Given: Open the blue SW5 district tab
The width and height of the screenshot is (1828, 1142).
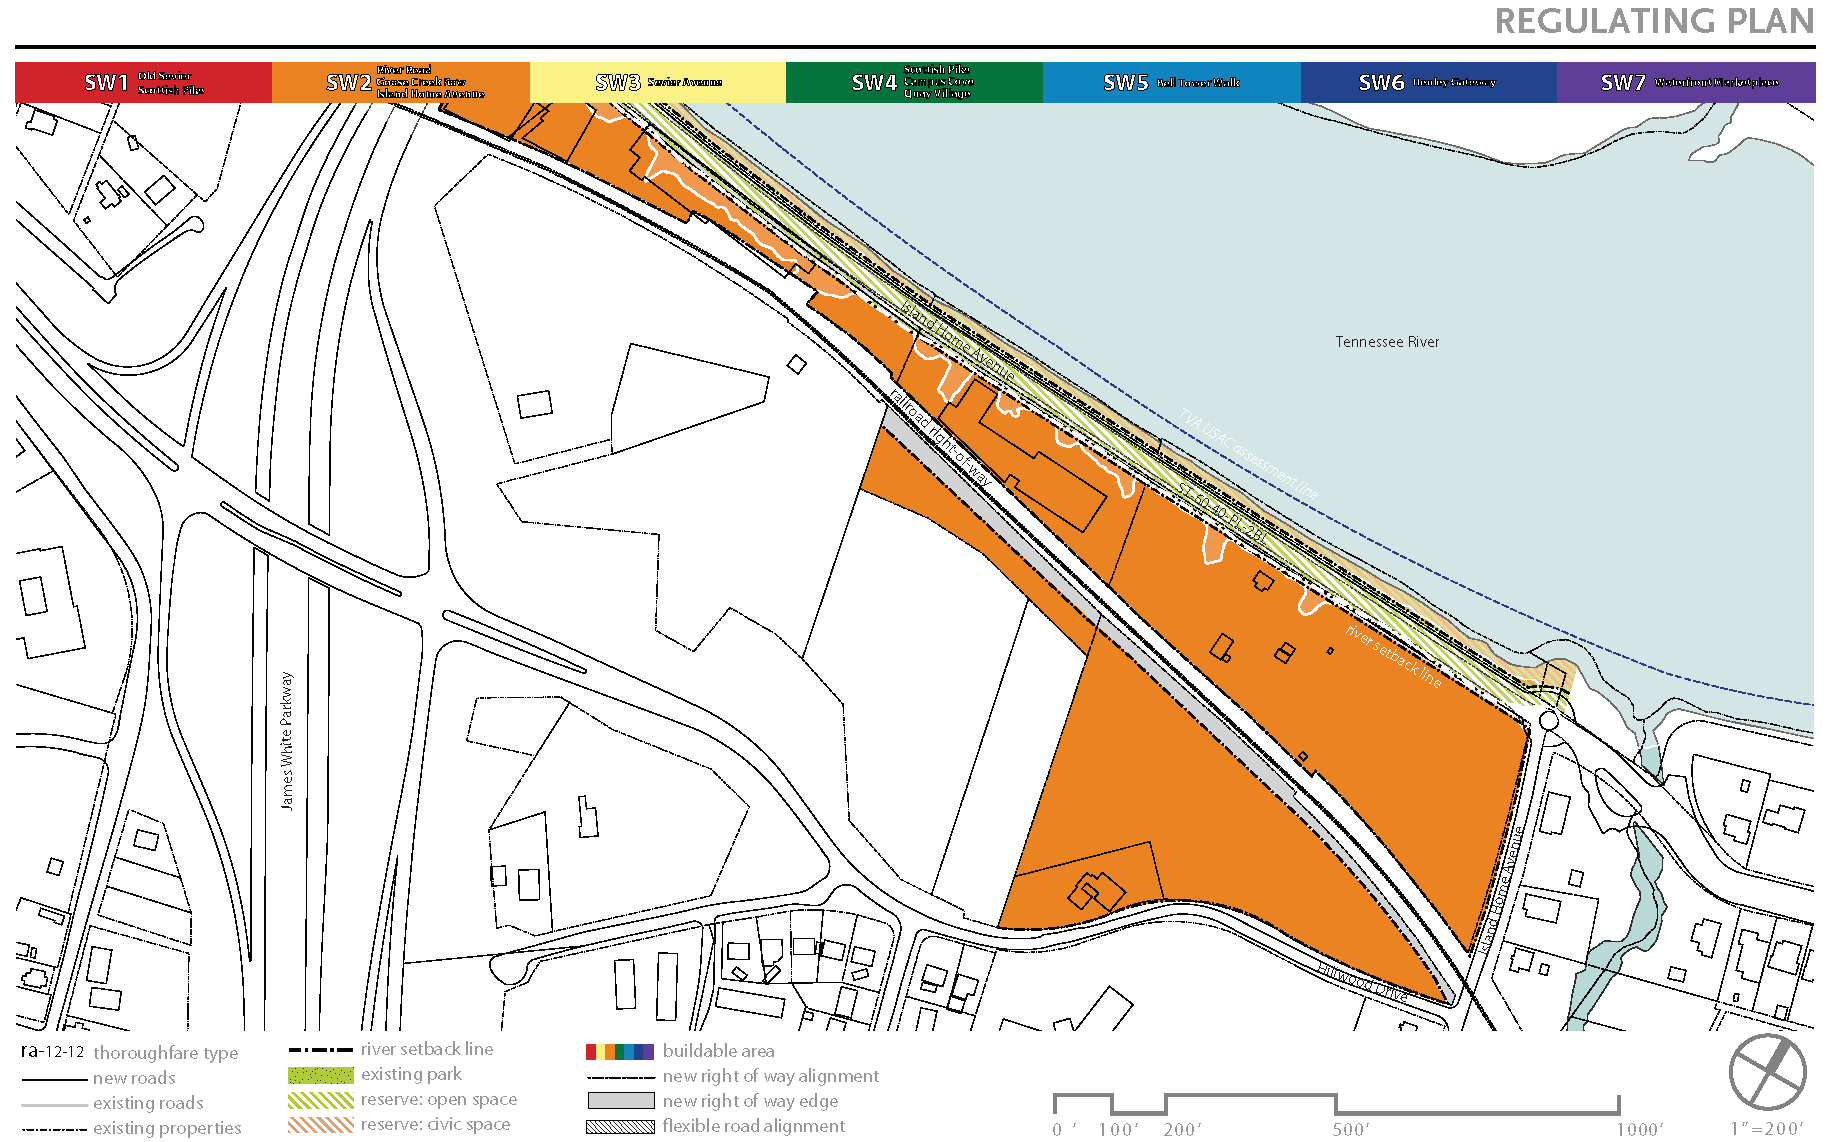Looking at the screenshot, I should [x=1171, y=83].
